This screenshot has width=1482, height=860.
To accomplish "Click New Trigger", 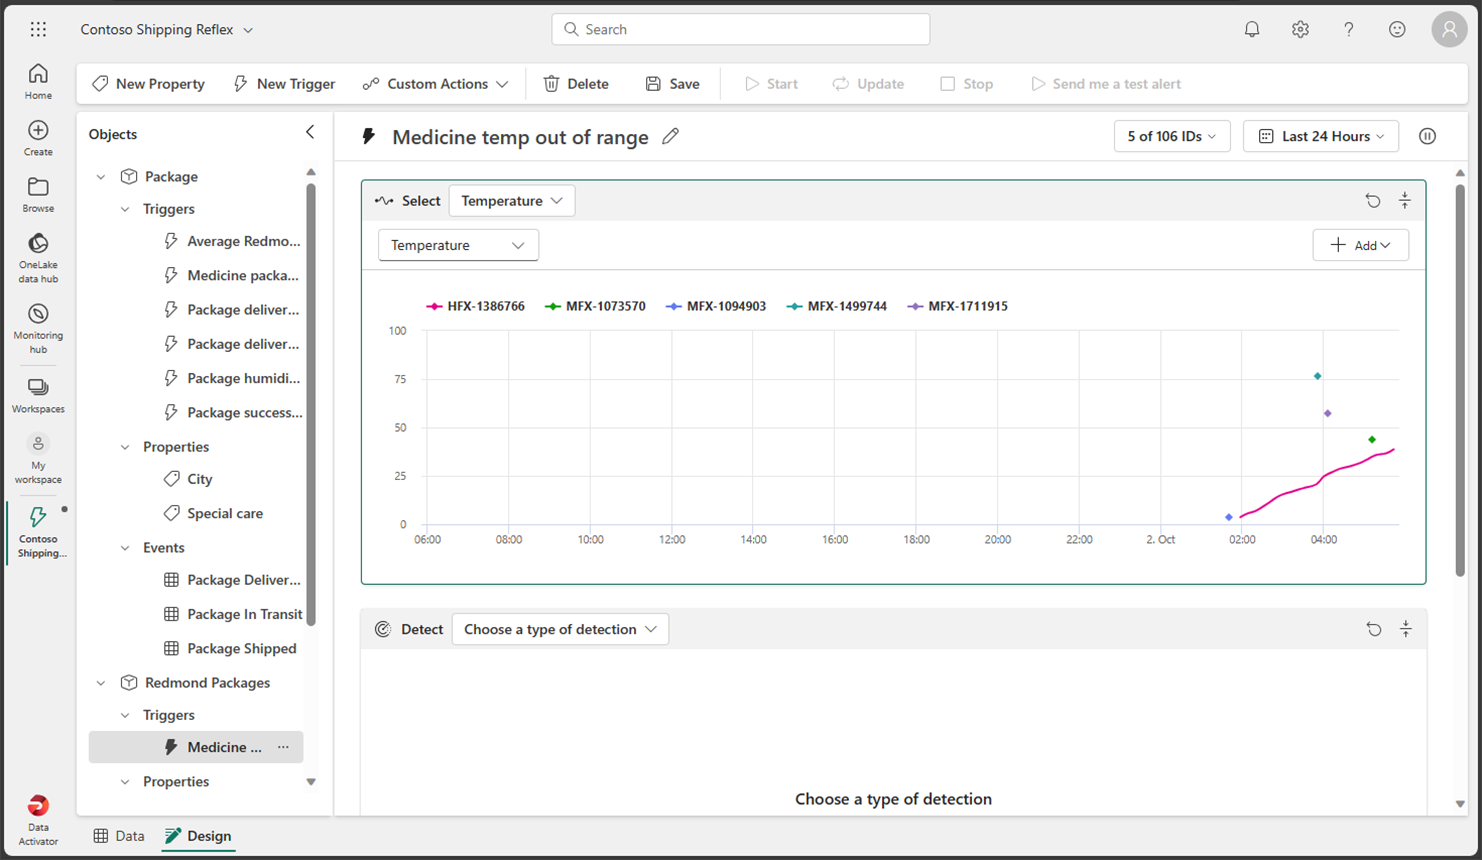I will pyautogui.click(x=284, y=84).
